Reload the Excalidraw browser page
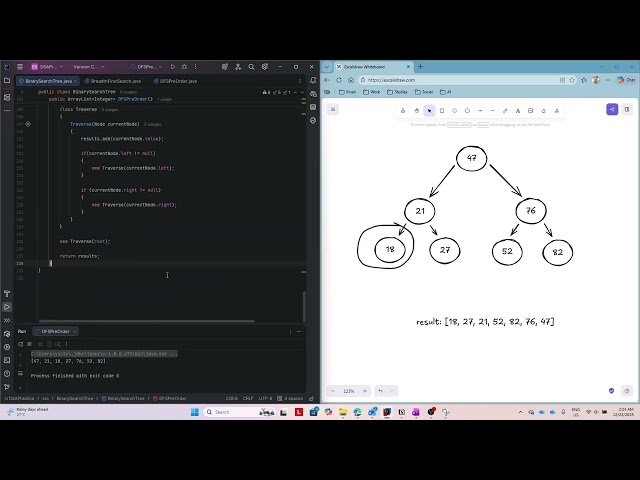This screenshot has width=640, height=480. pyautogui.click(x=339, y=80)
